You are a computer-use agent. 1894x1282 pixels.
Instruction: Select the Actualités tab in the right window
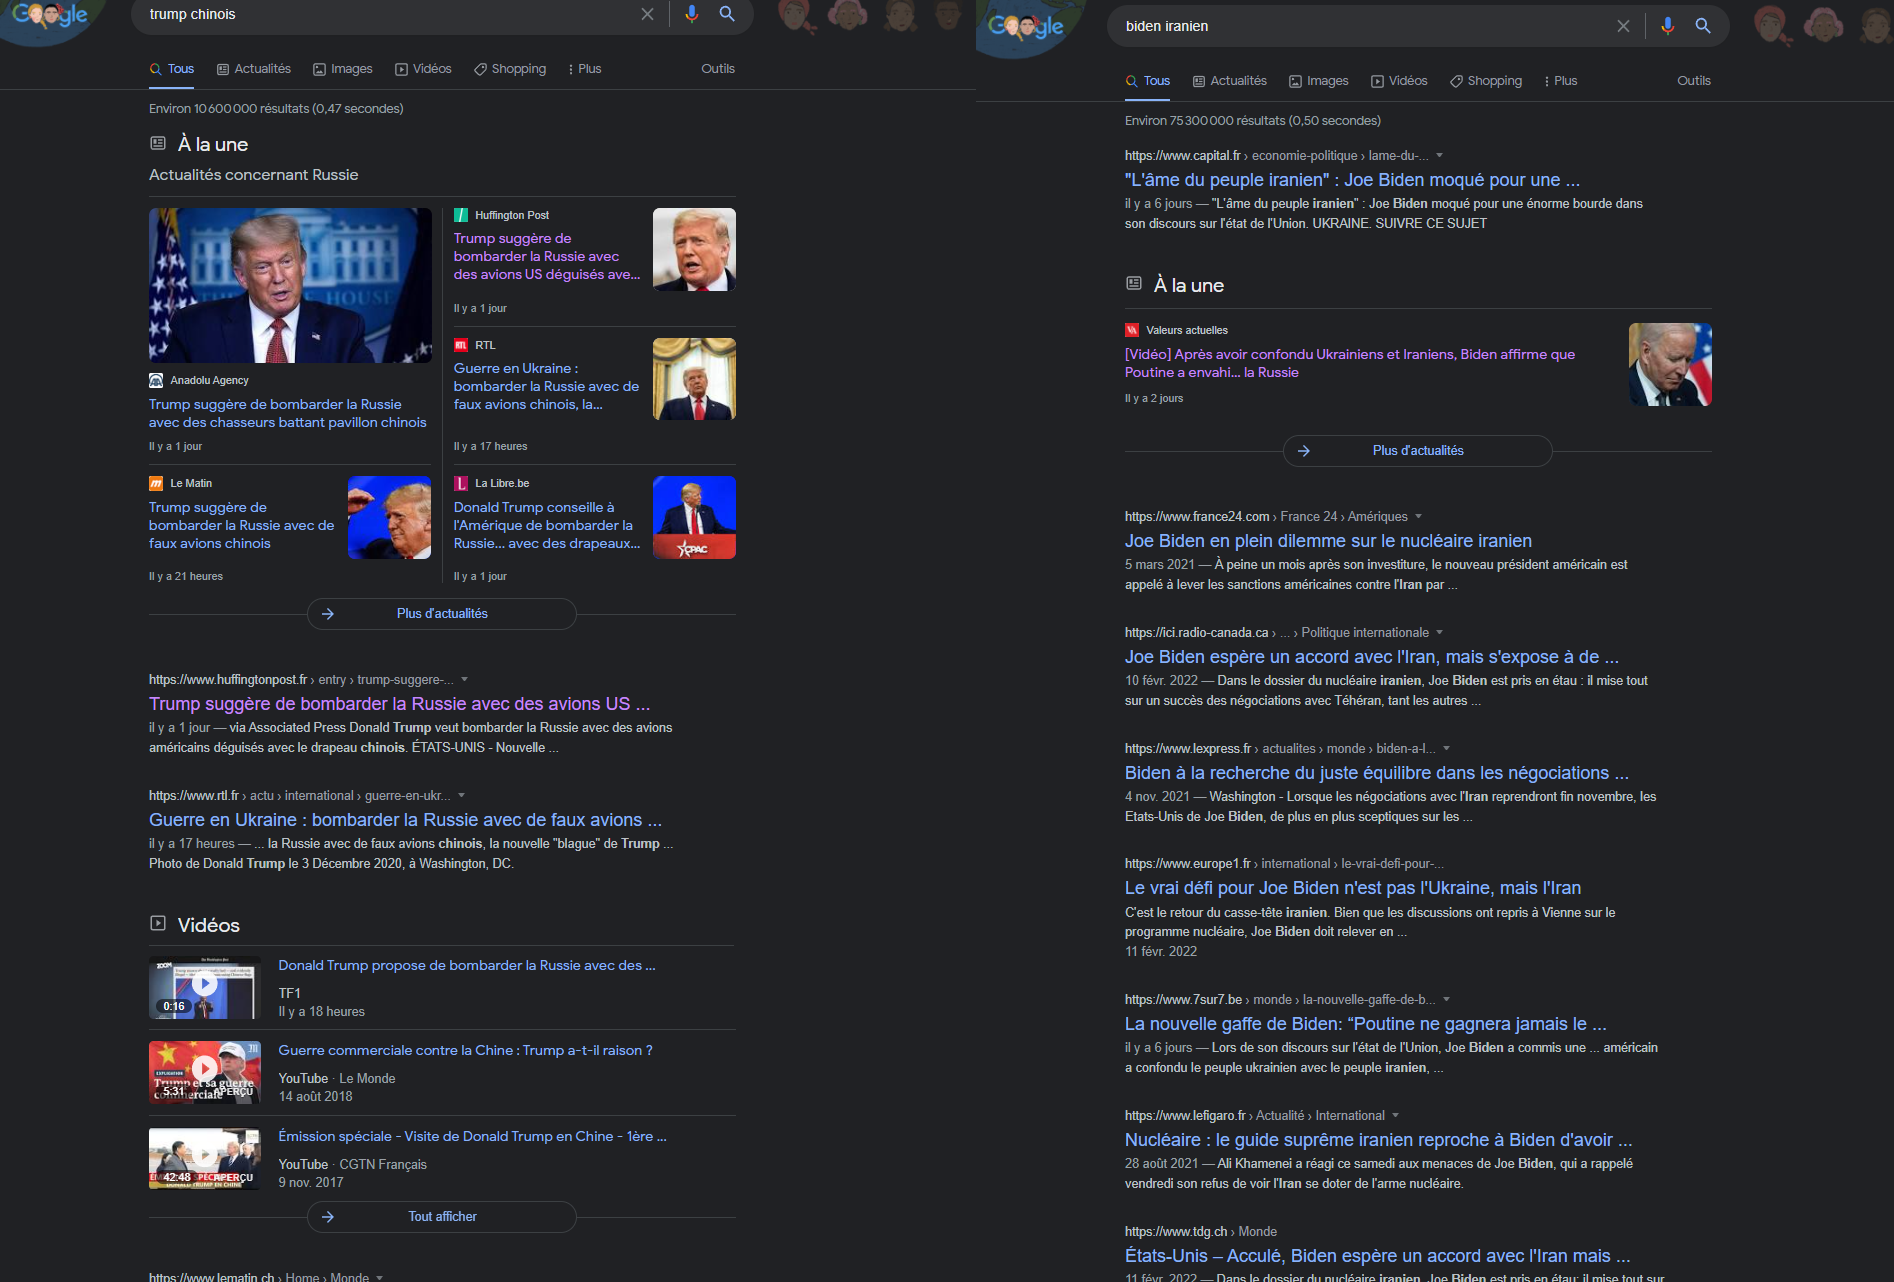tap(1230, 81)
